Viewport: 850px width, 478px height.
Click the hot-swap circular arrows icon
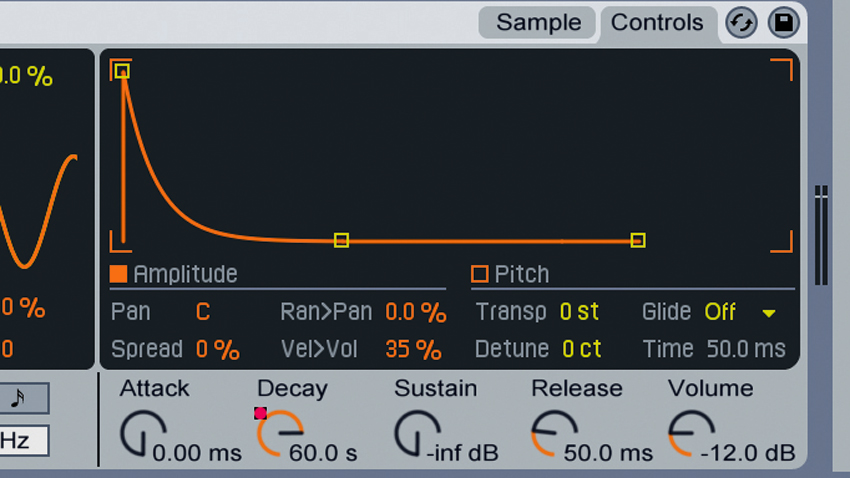coord(741,23)
